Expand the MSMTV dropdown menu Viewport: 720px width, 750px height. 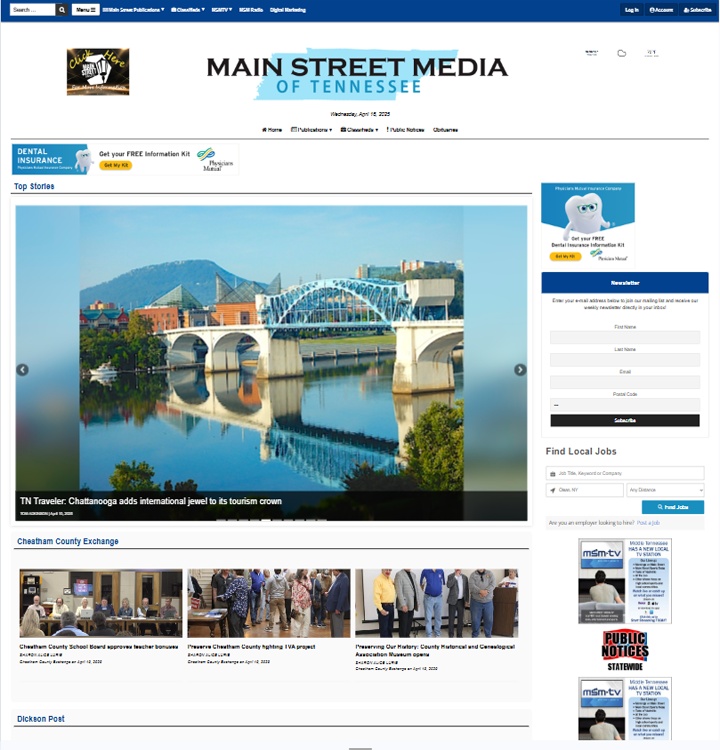coord(222,10)
